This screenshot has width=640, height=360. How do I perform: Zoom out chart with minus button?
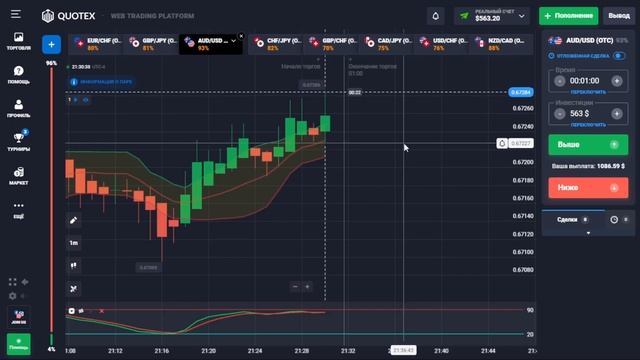coord(295,287)
